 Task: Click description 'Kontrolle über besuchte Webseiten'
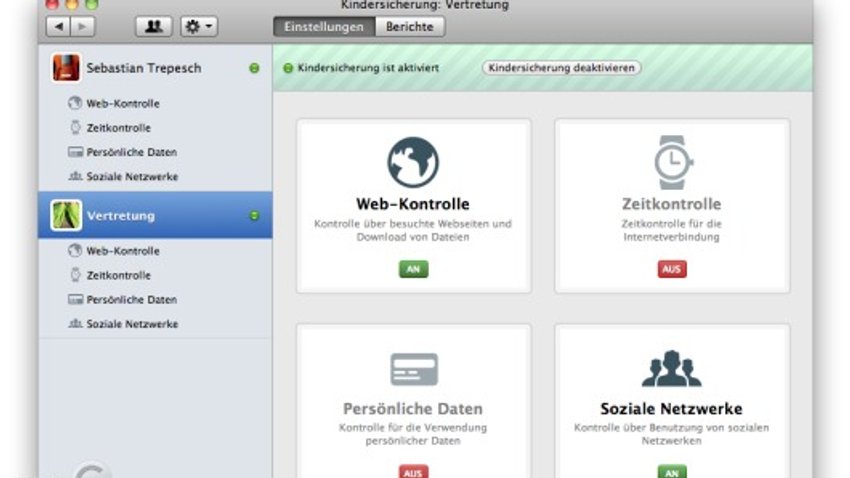pos(413,230)
